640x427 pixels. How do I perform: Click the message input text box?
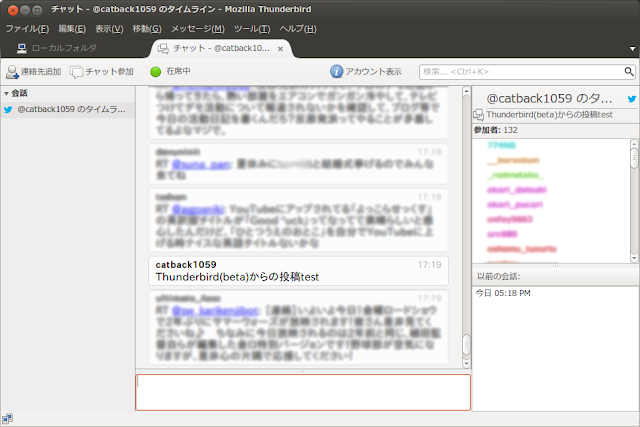coord(303,392)
